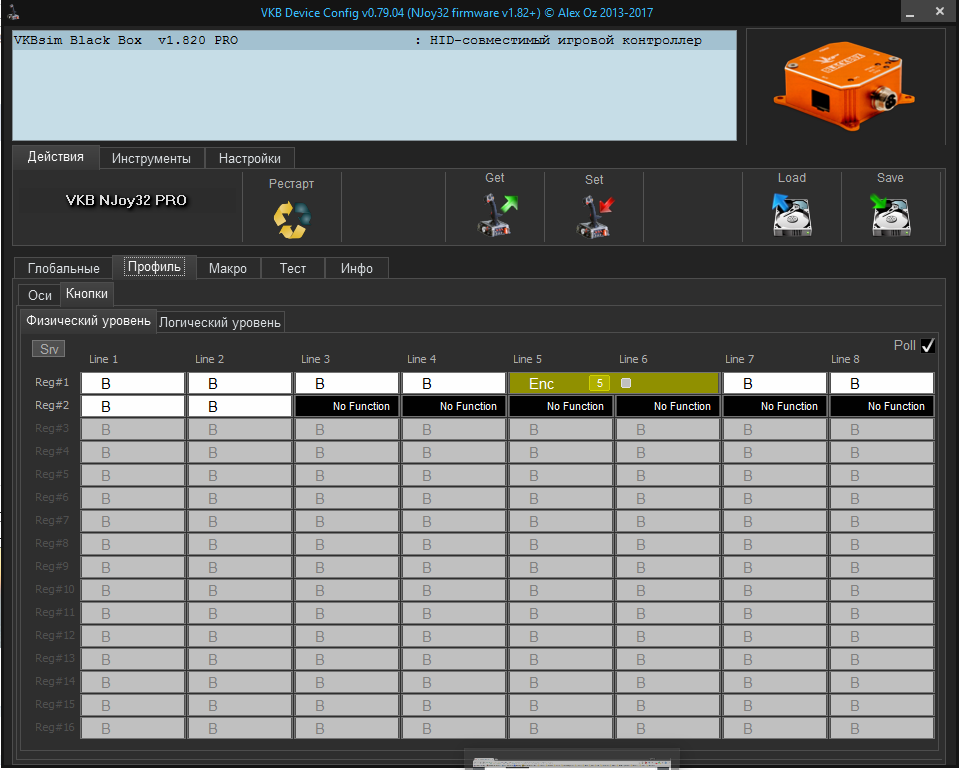The height and width of the screenshot is (770, 959).
Task: Click the Line 8 column header
Action: [845, 360]
